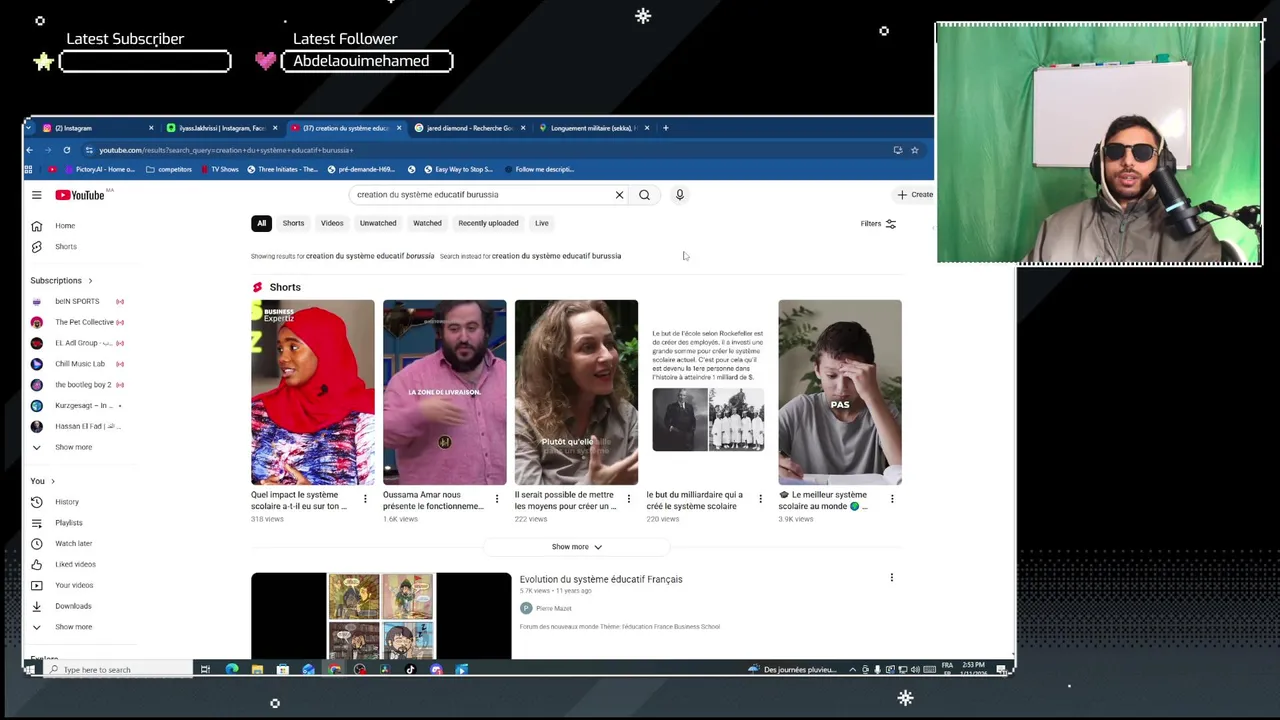Open Task View on the Windows taskbar
The width and height of the screenshot is (1280, 720).
coord(205,670)
